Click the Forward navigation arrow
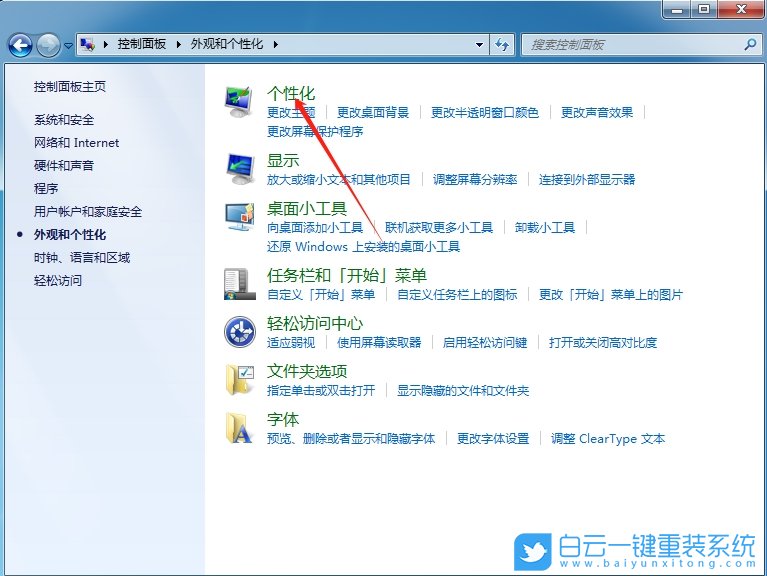This screenshot has width=767, height=576. click(48, 45)
